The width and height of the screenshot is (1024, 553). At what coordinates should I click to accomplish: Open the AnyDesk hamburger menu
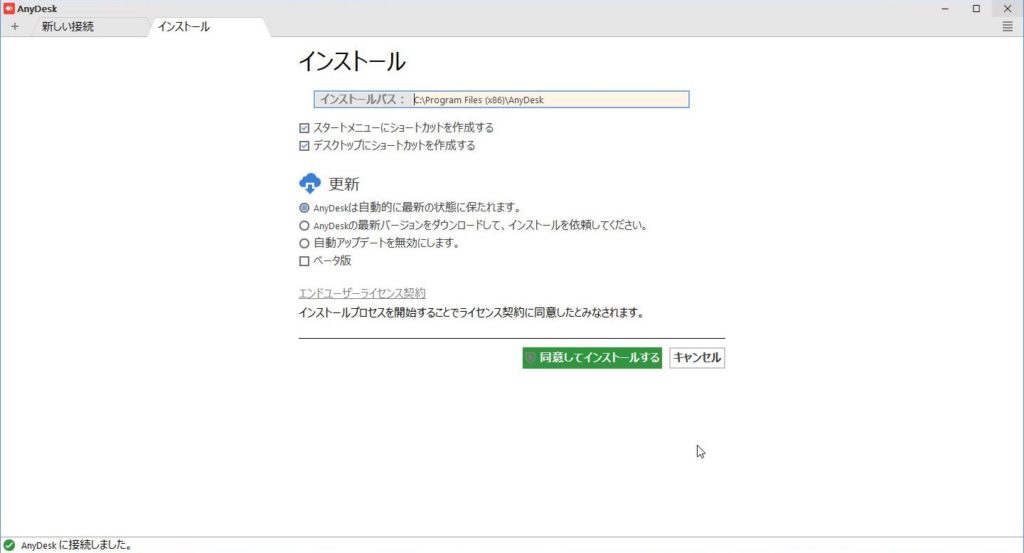1007,27
